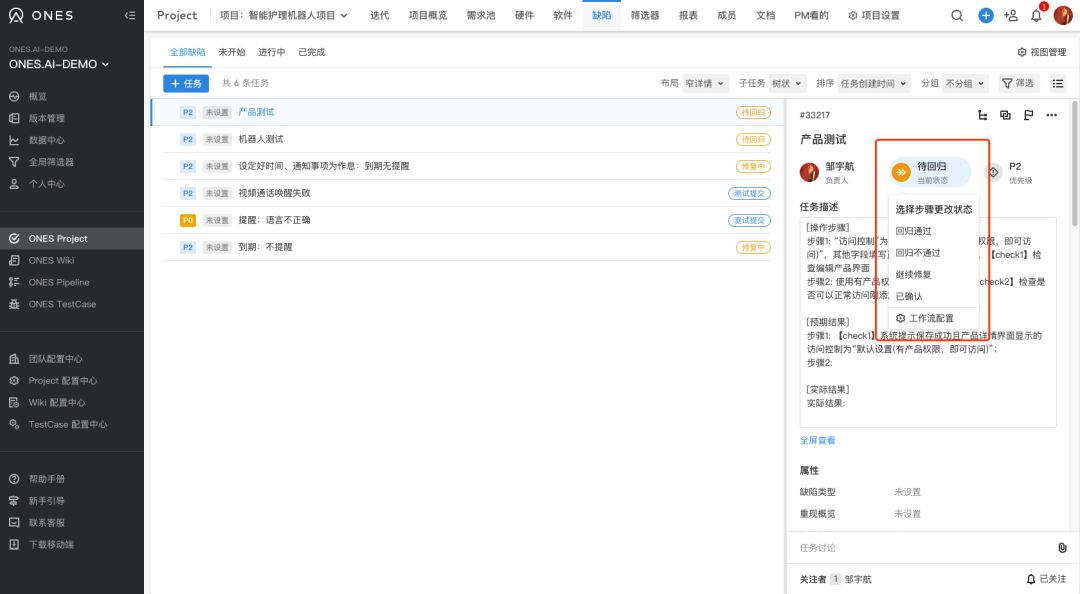Open TestCase 配置中心
Image resolution: width=1080 pixels, height=594 pixels.
click(x=68, y=424)
